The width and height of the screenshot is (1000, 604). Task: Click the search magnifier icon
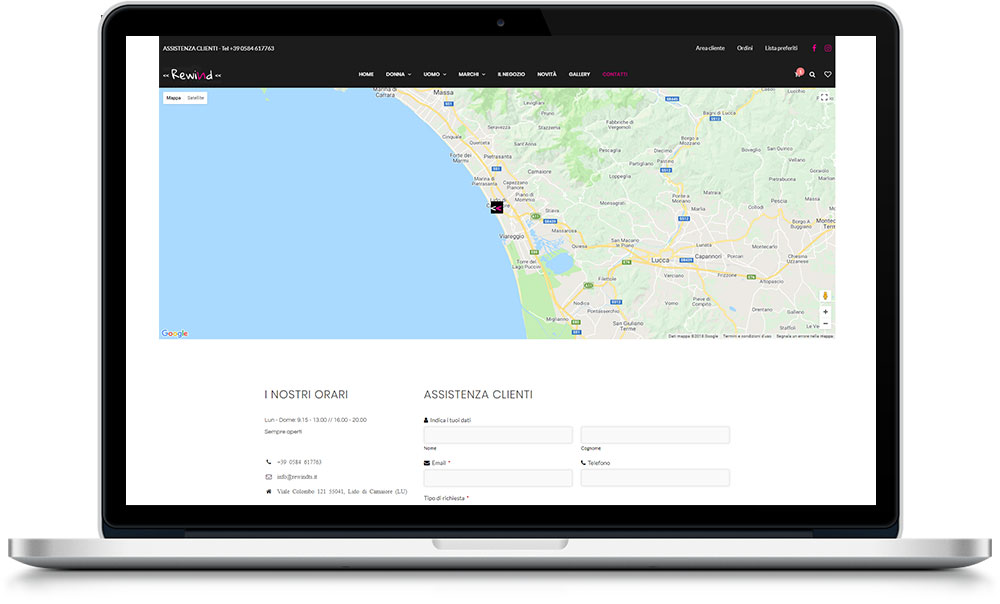click(x=812, y=75)
